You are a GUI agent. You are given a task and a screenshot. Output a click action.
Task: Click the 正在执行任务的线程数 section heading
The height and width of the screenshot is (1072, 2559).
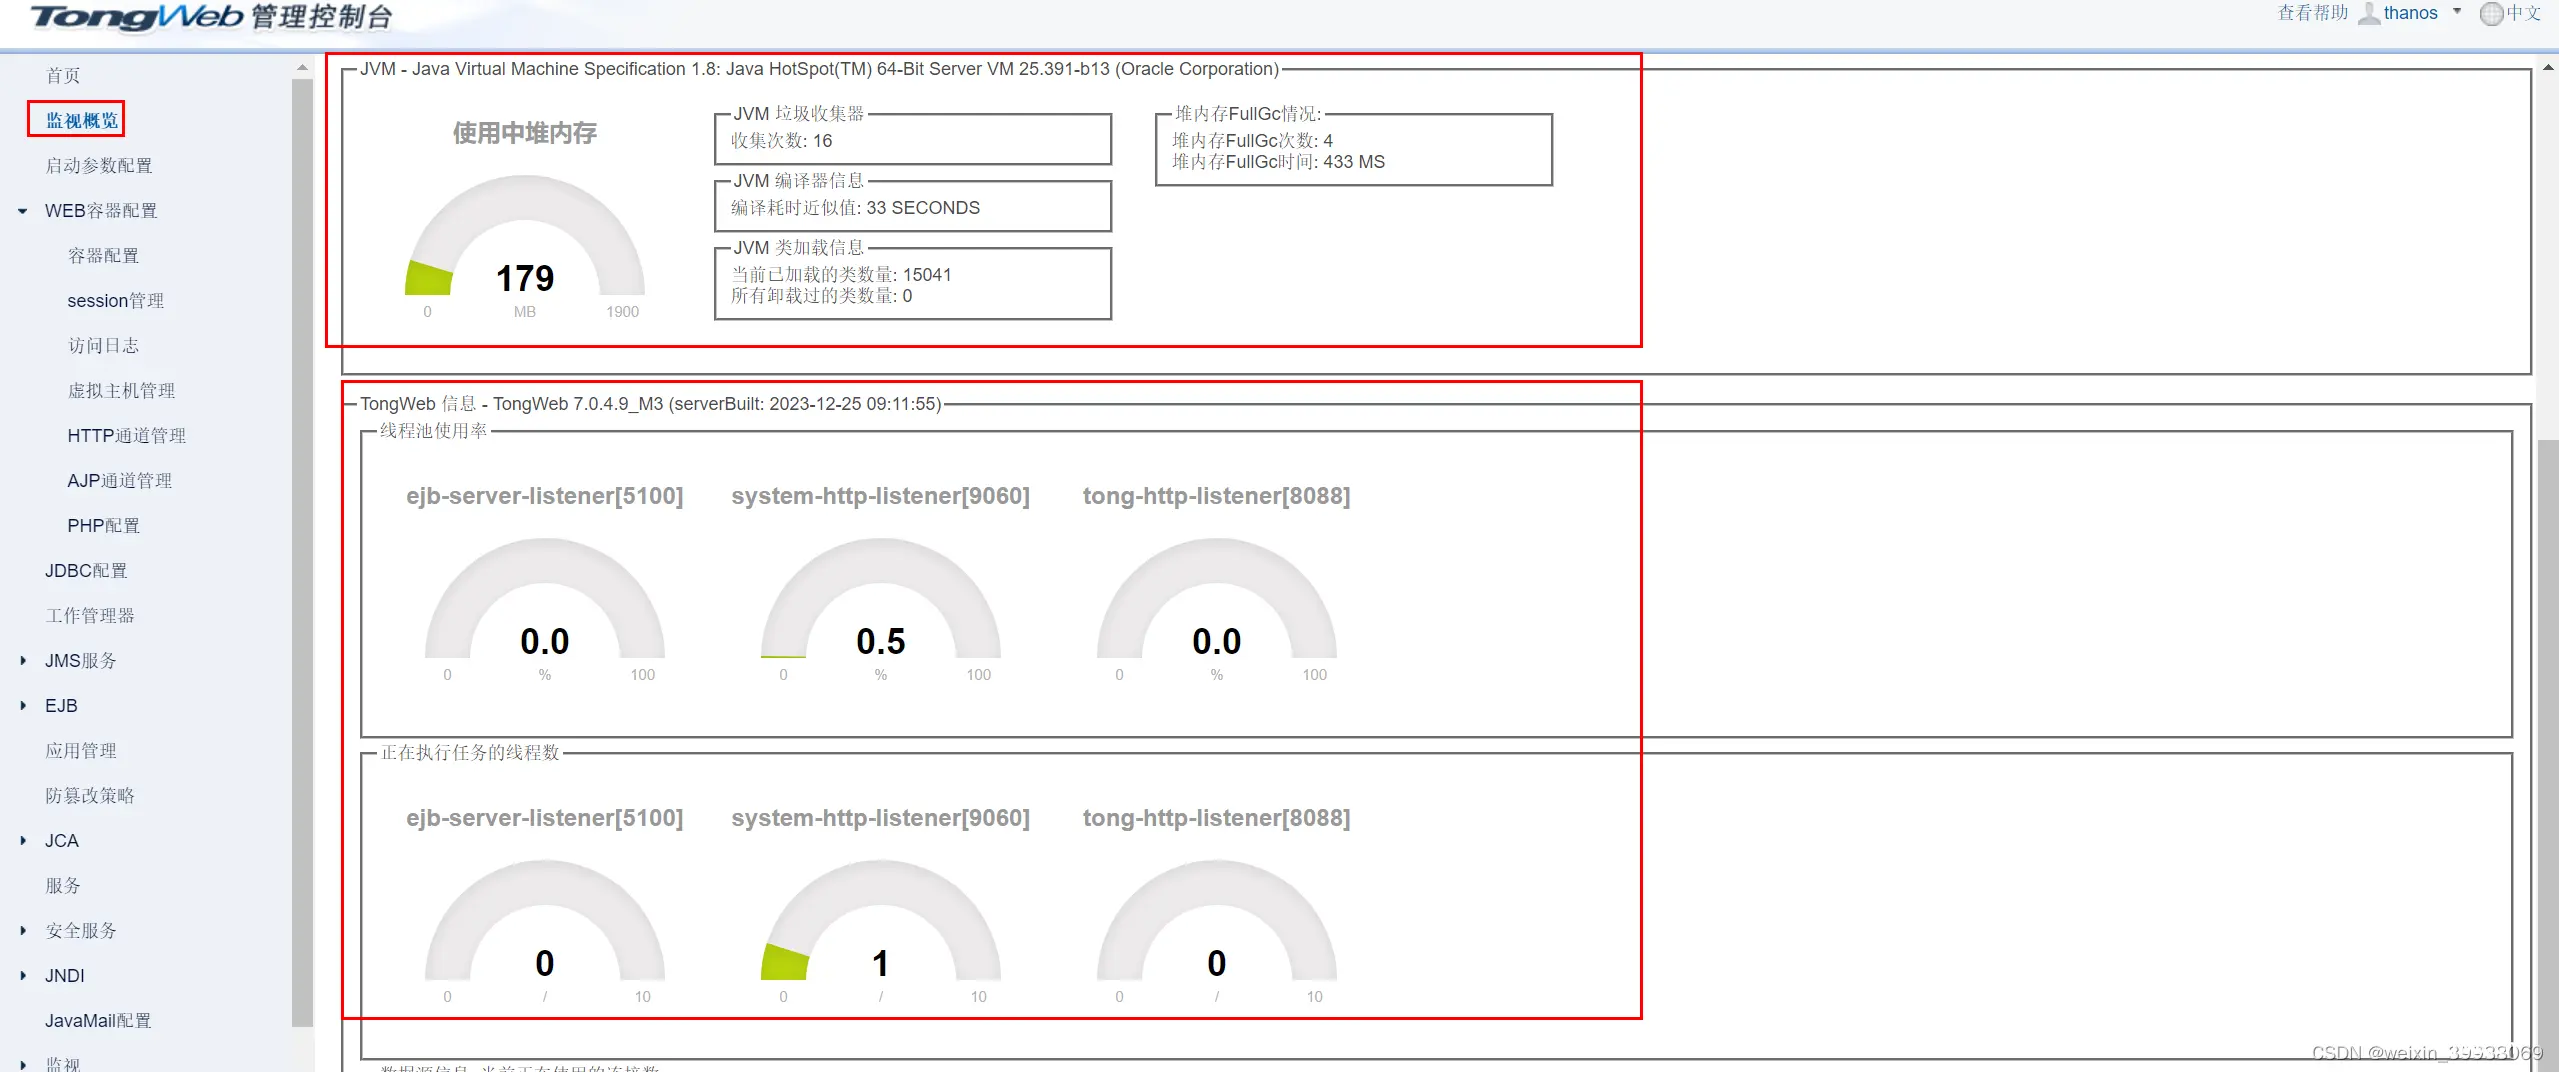click(470, 753)
